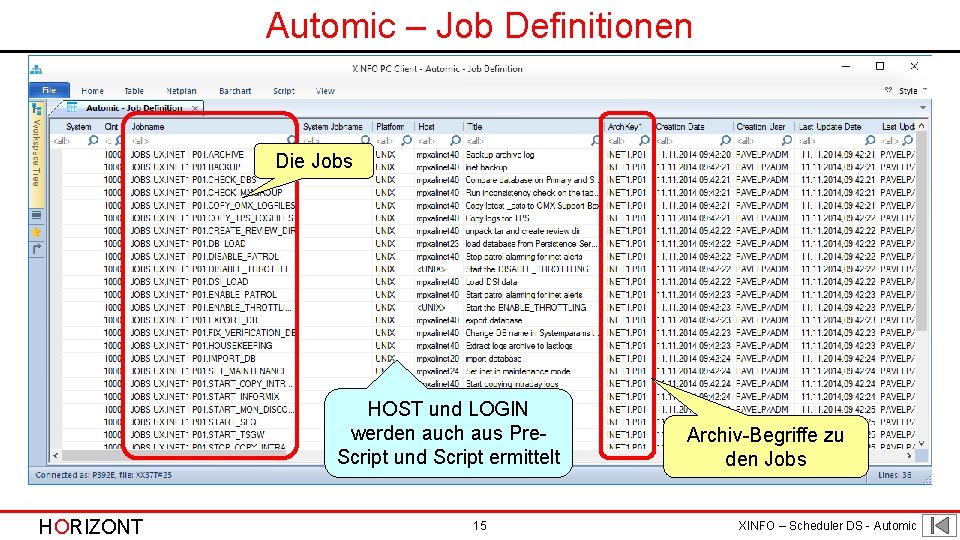Click the search icon in ArchKey1 filter
The width and height of the screenshot is (960, 540).
coord(645,140)
